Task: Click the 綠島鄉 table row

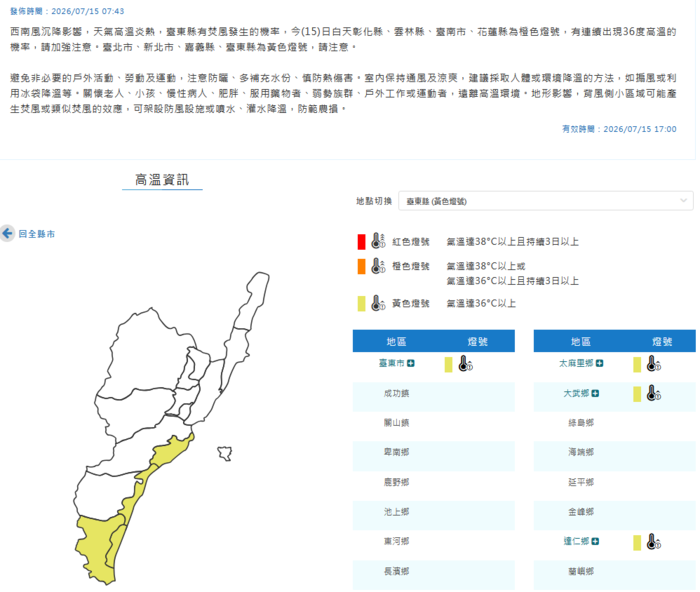Action: (x=614, y=426)
